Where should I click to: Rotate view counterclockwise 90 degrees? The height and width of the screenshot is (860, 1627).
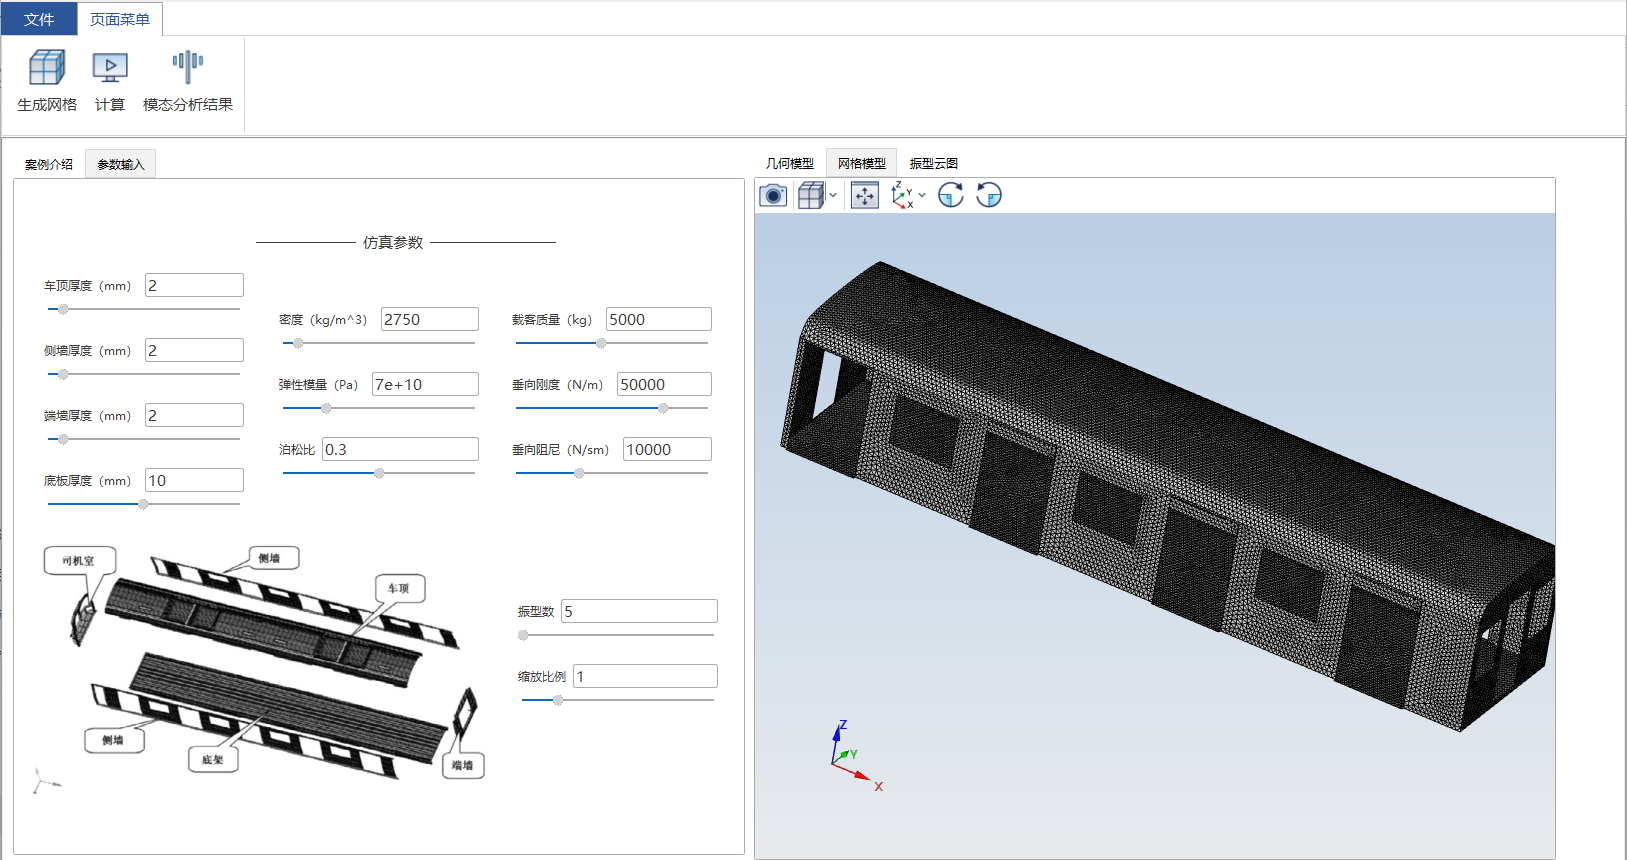point(989,195)
